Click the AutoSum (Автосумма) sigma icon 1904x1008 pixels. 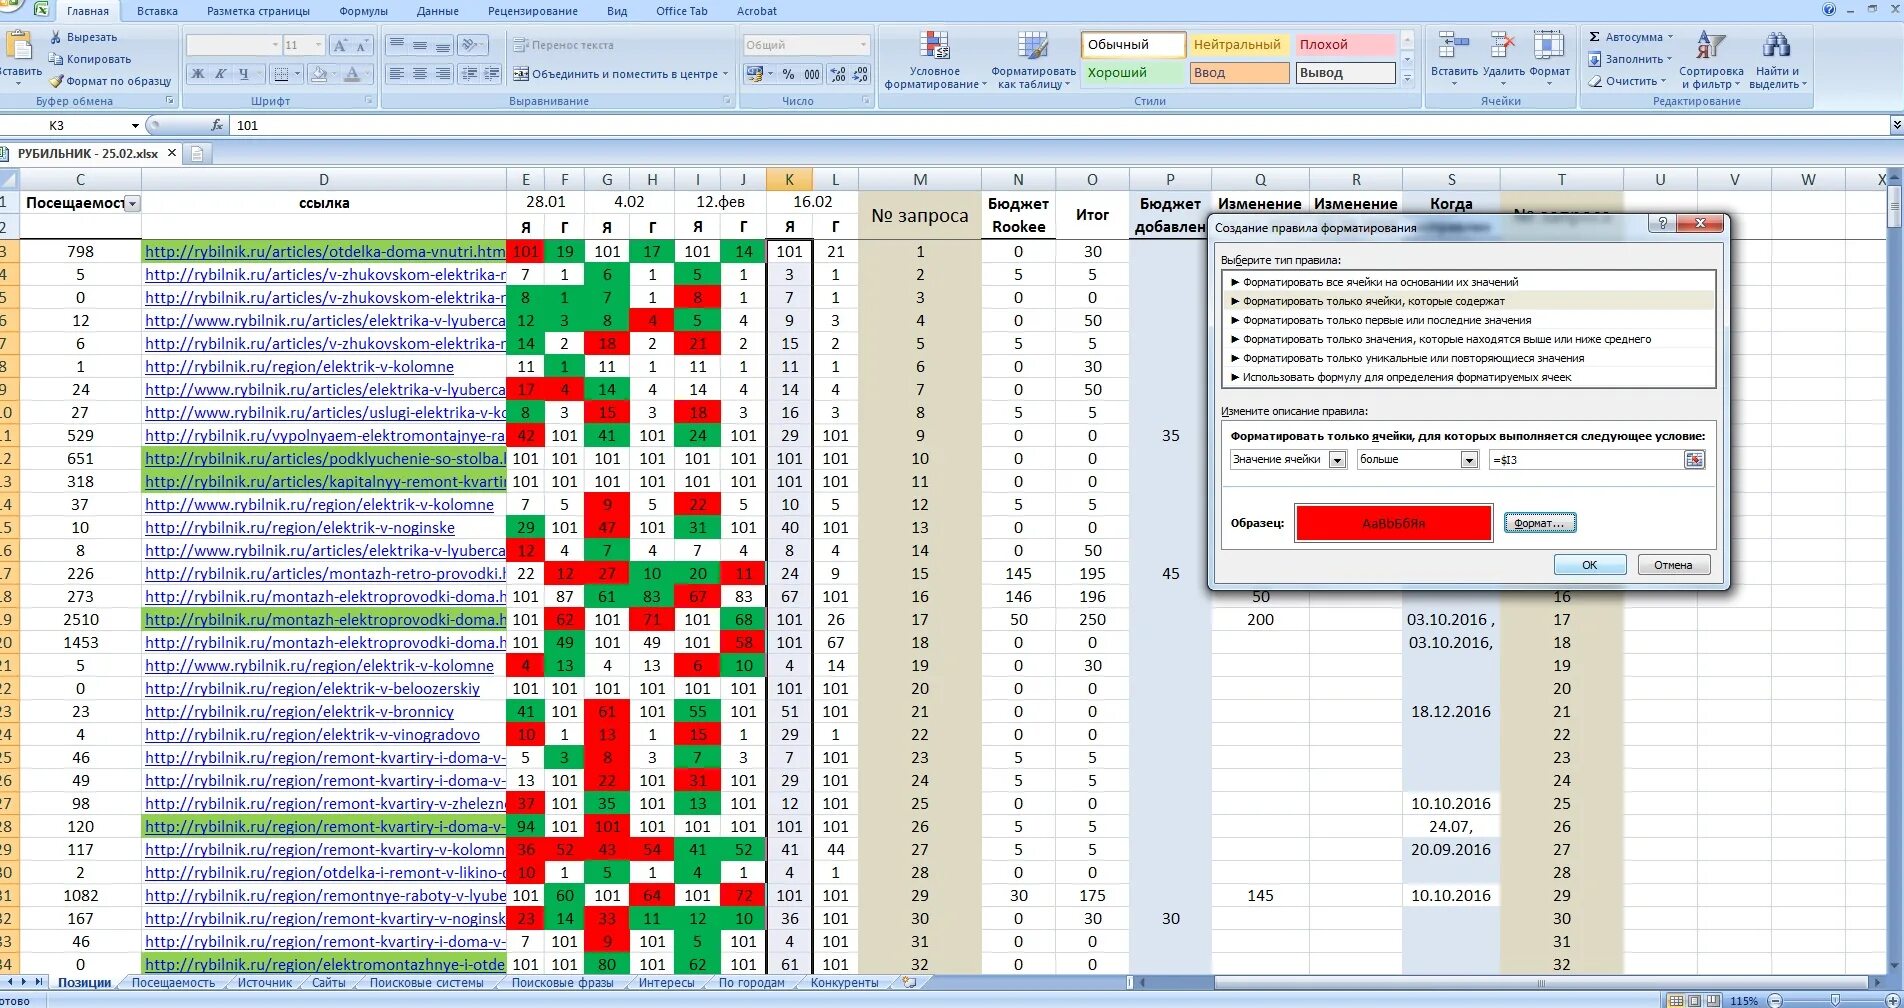[x=1595, y=37]
